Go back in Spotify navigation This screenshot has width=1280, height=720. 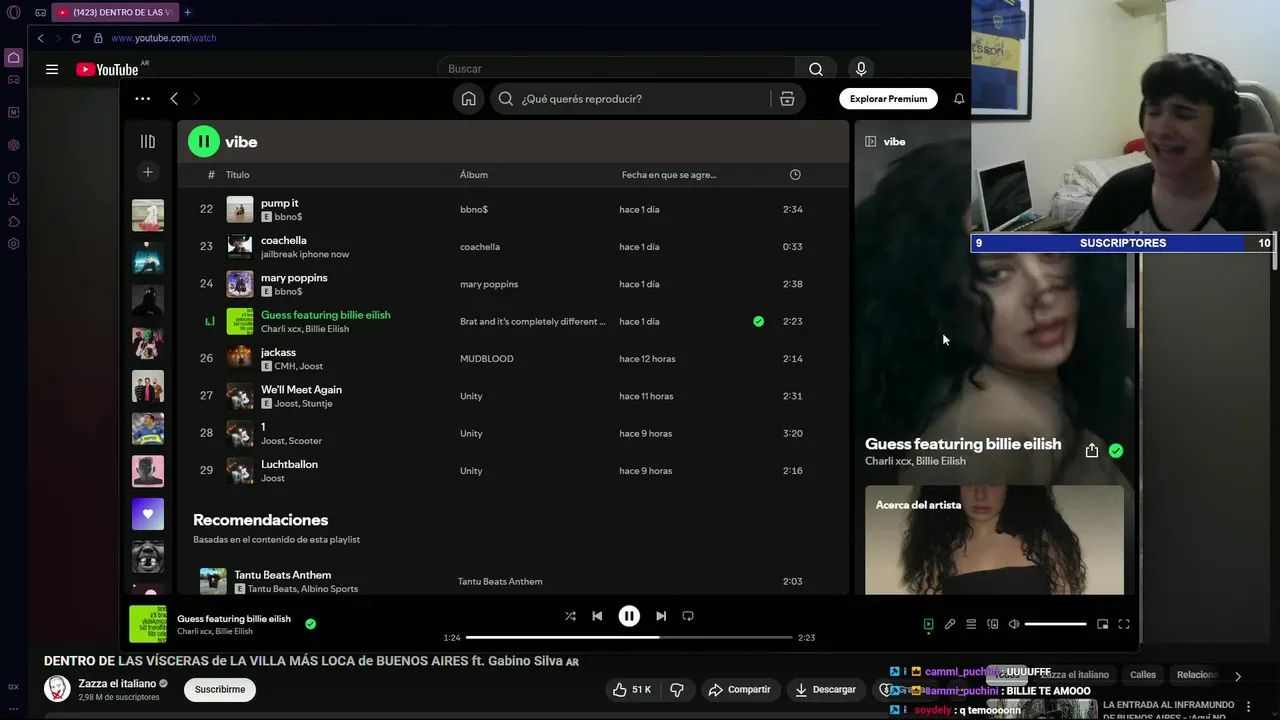point(174,98)
